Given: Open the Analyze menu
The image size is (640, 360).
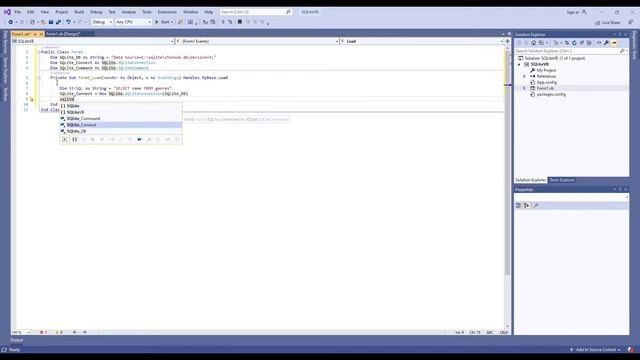Looking at the screenshot, I should [129, 12].
